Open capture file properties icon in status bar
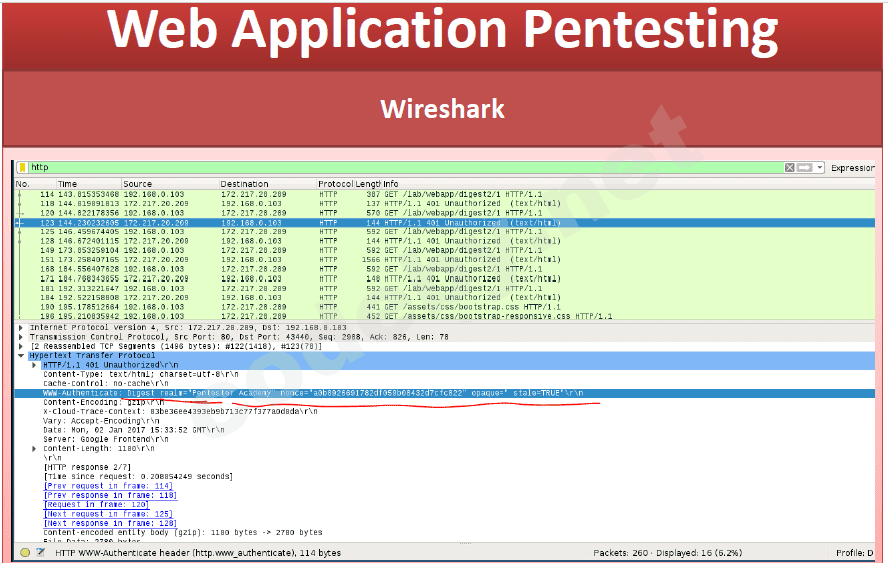Viewport: 888px width, 563px height. [x=41, y=552]
